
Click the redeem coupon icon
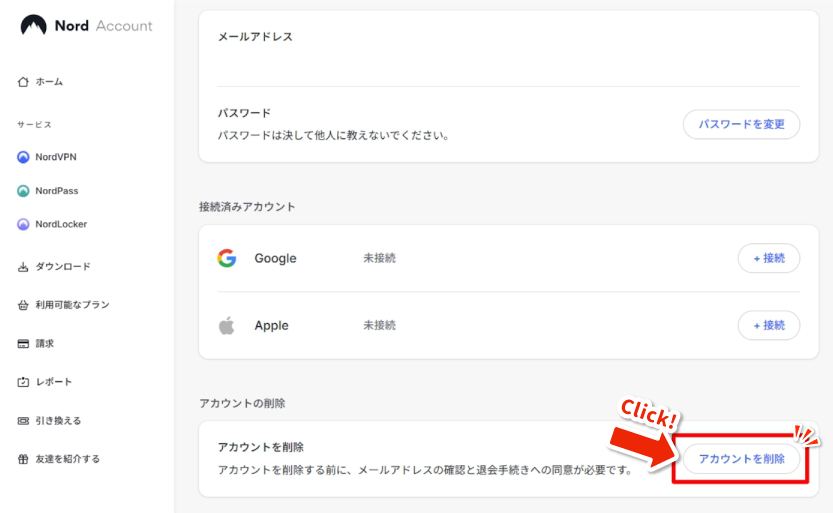(23, 421)
